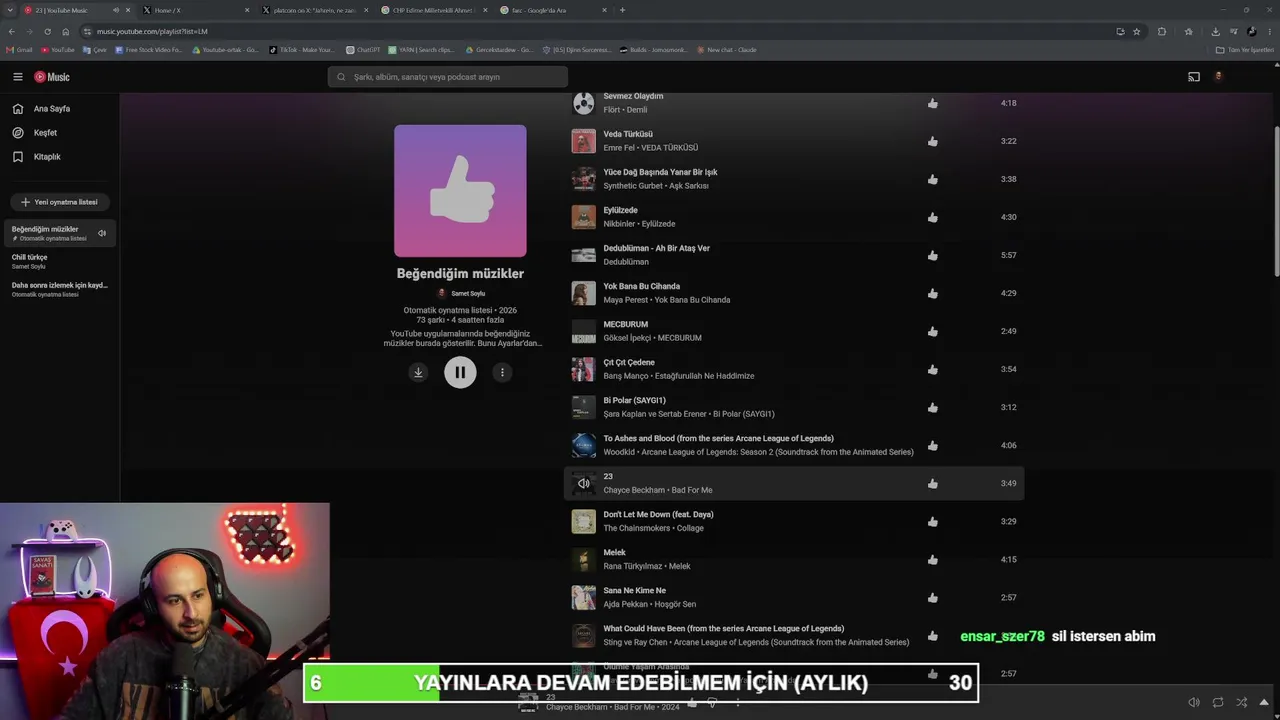
Task: Click the browser home button
Action: coord(66,31)
